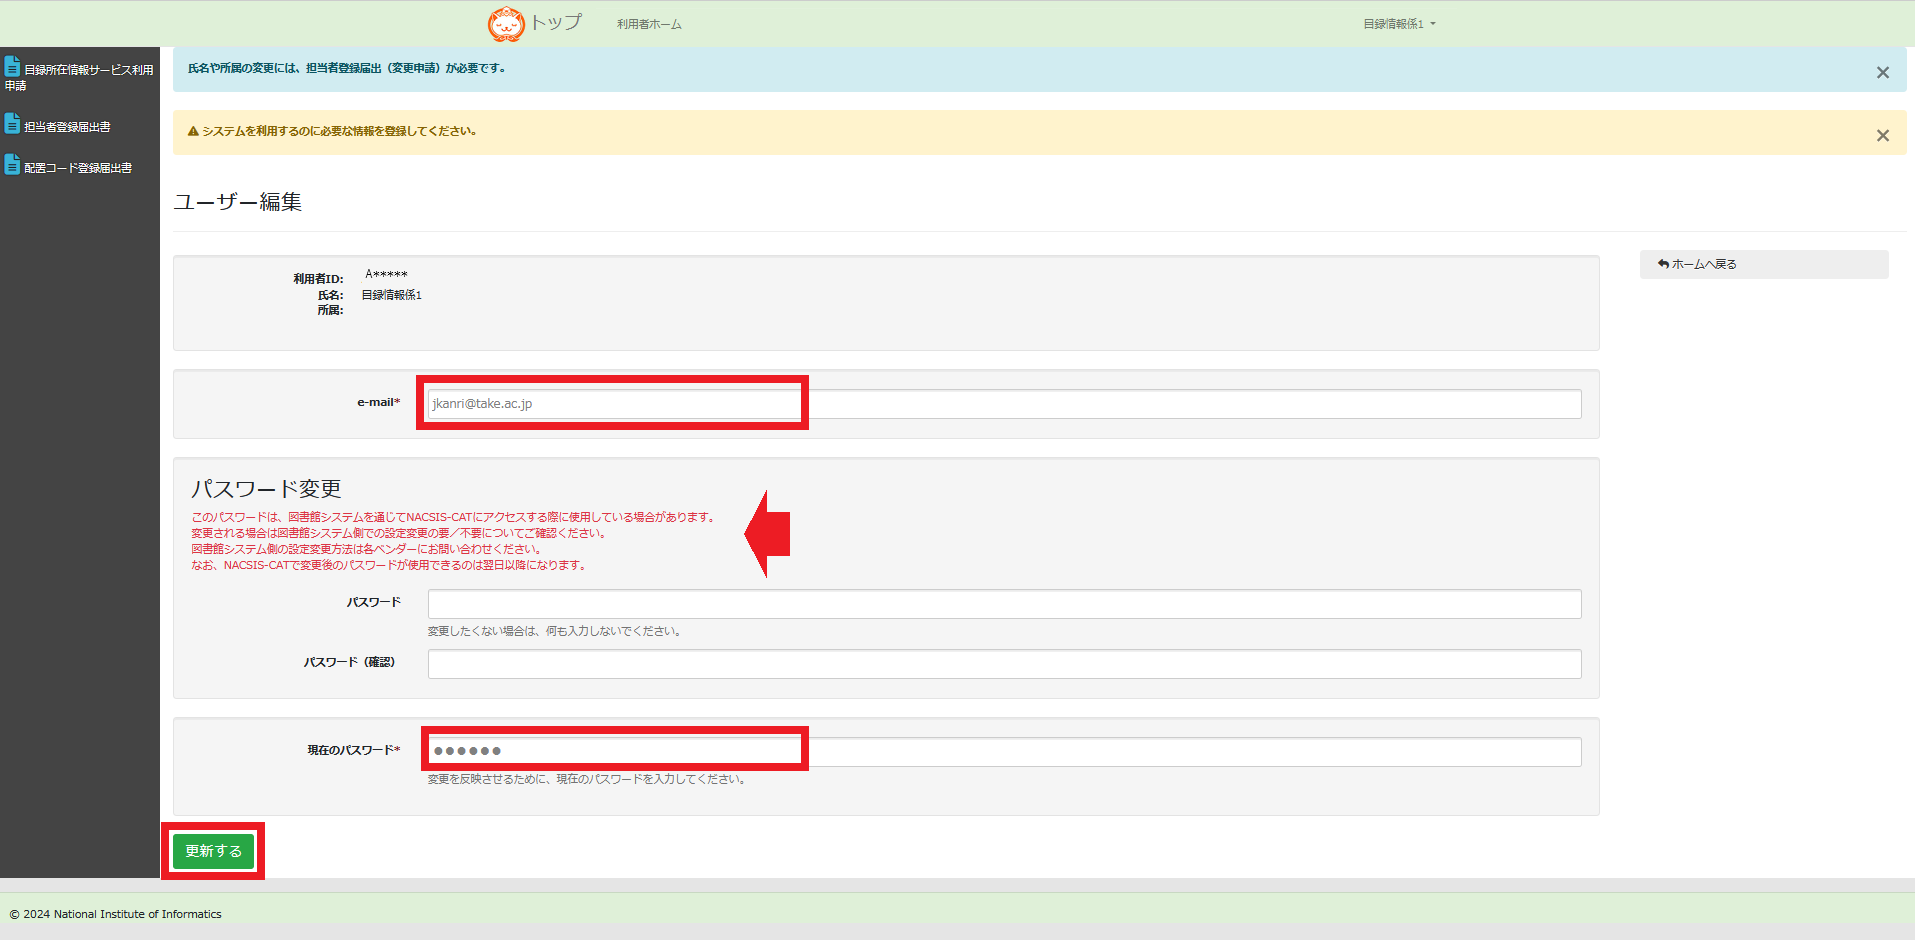This screenshot has height=940, width=1915.
Task: Click document icon beside 配置コード登録届出書
Action: (12, 164)
